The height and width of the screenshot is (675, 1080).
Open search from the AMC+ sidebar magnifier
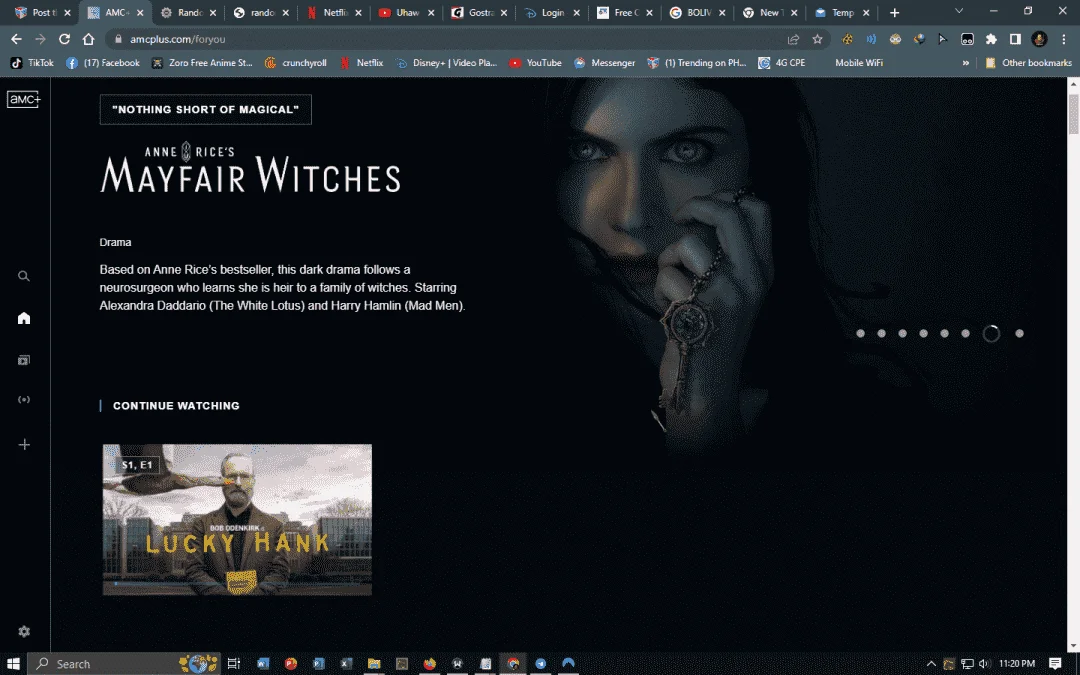coord(24,276)
